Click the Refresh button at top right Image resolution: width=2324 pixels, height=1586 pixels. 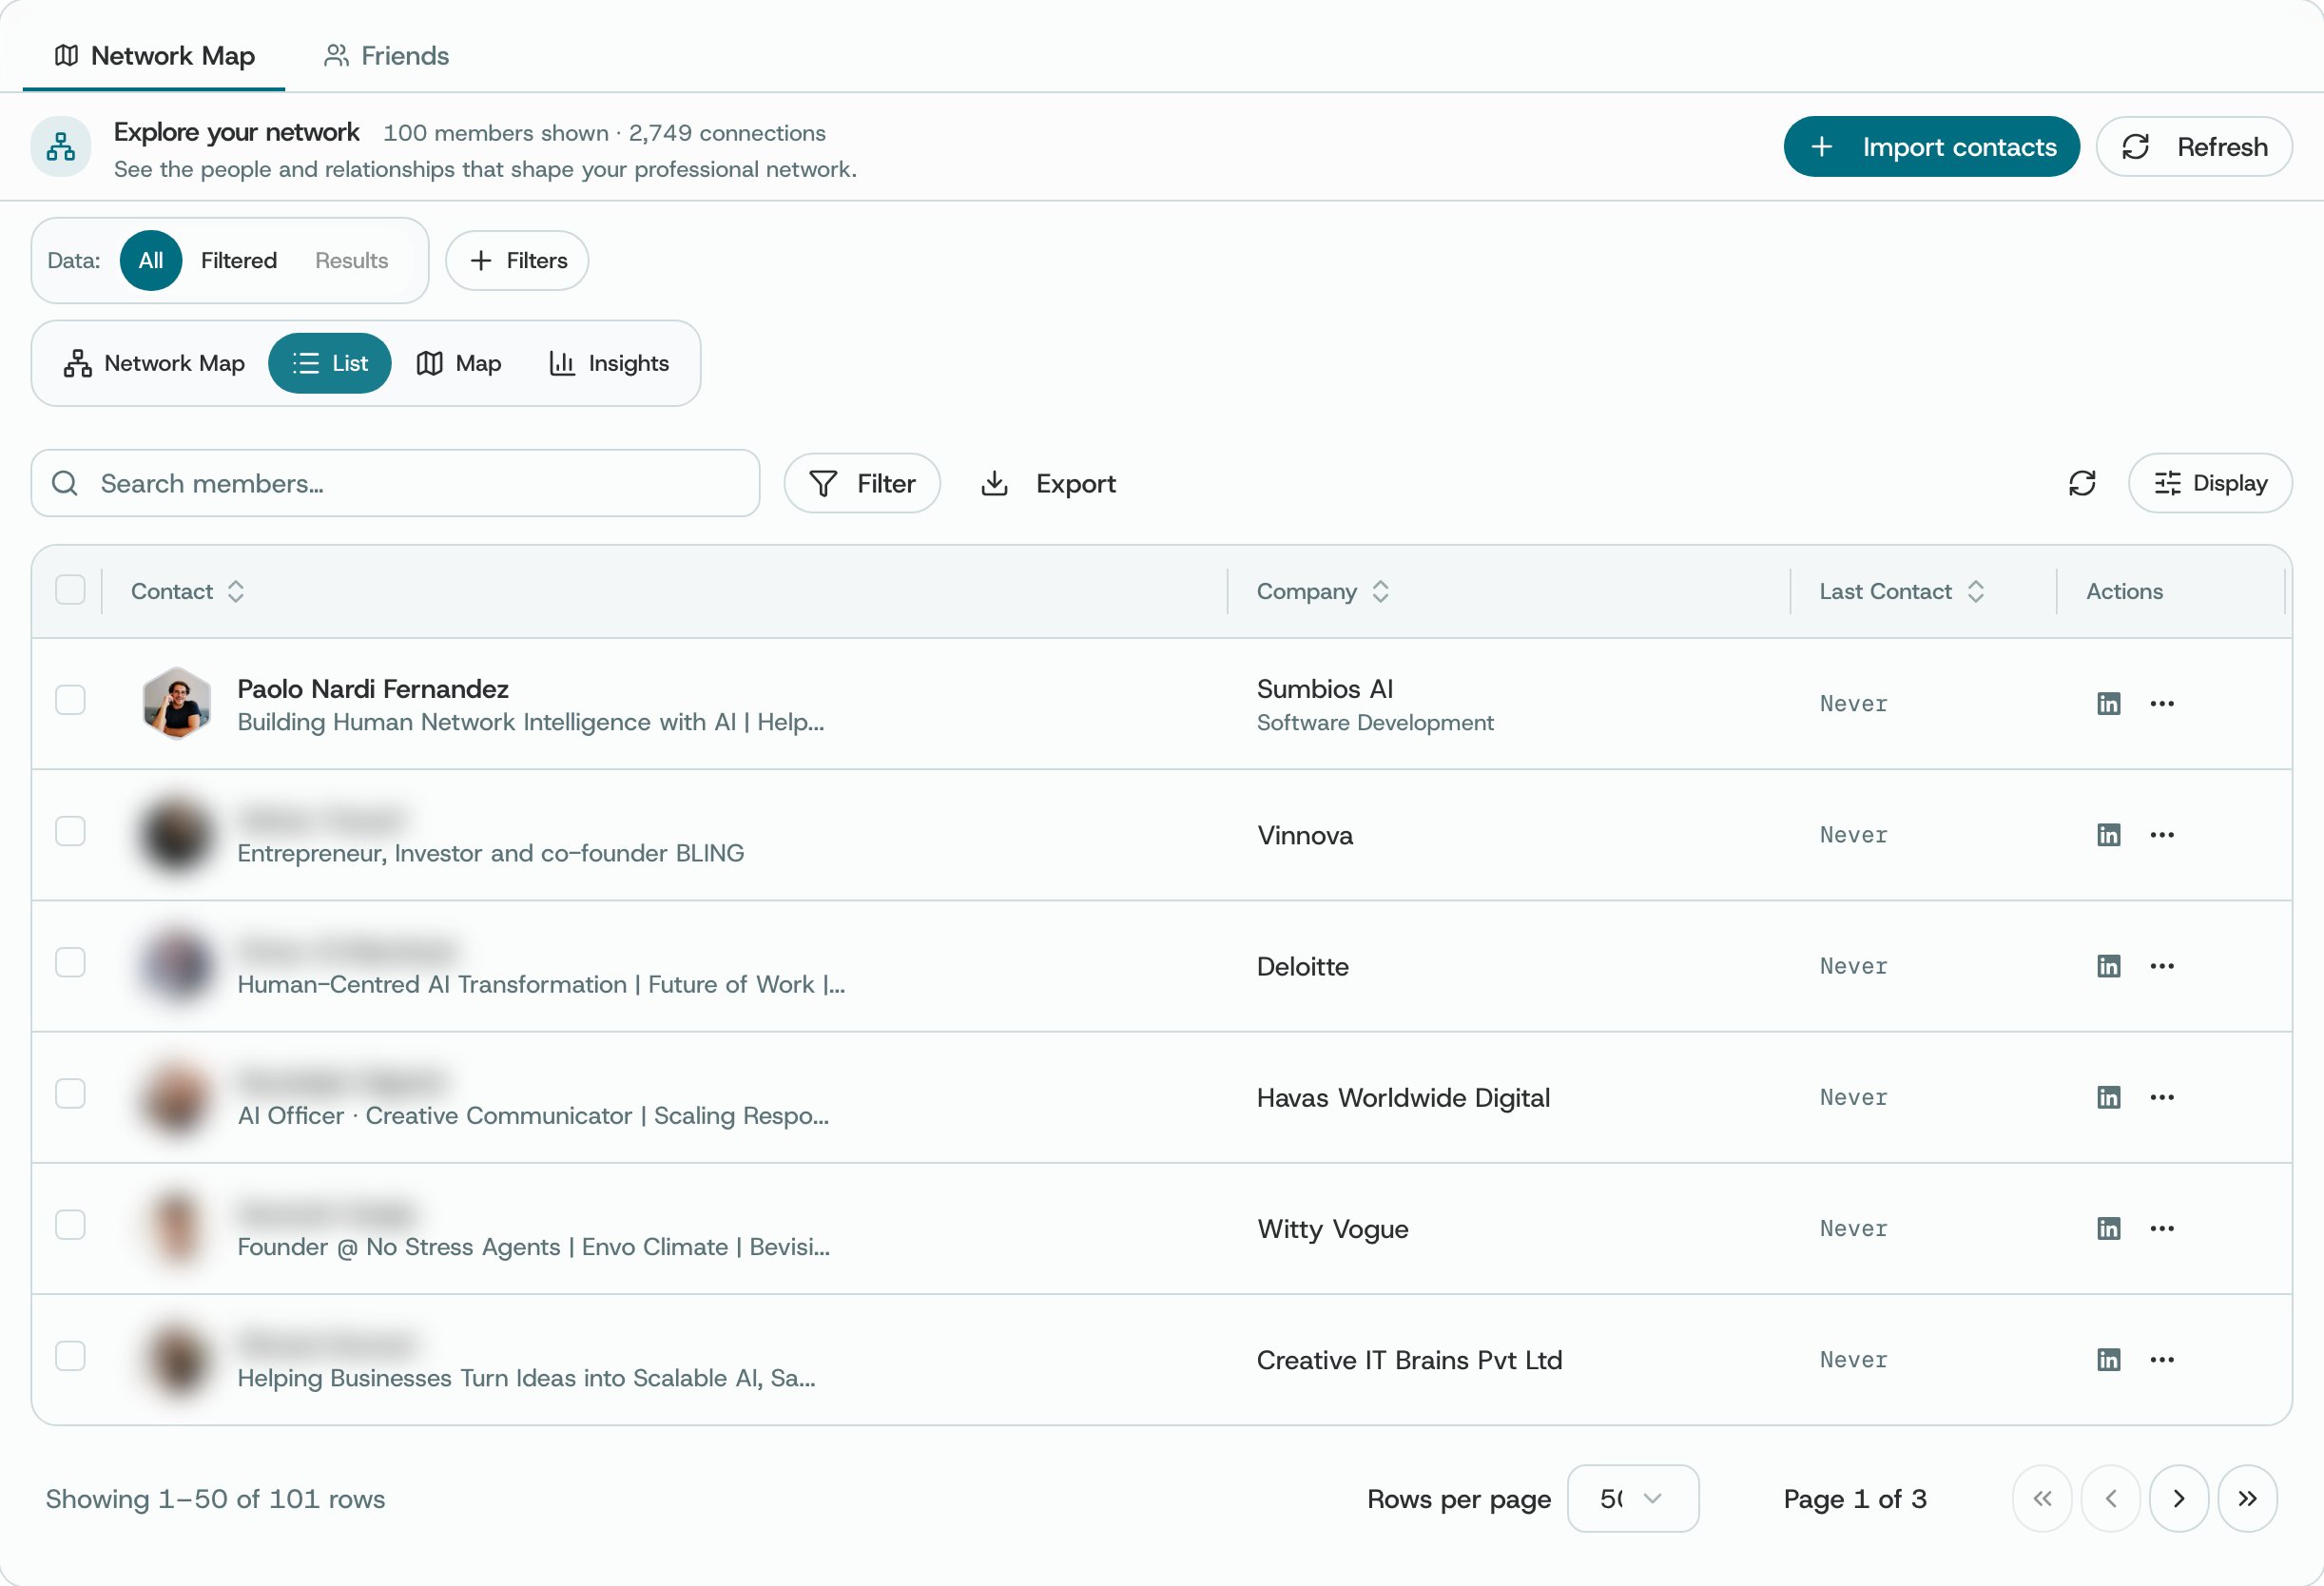2193,147
